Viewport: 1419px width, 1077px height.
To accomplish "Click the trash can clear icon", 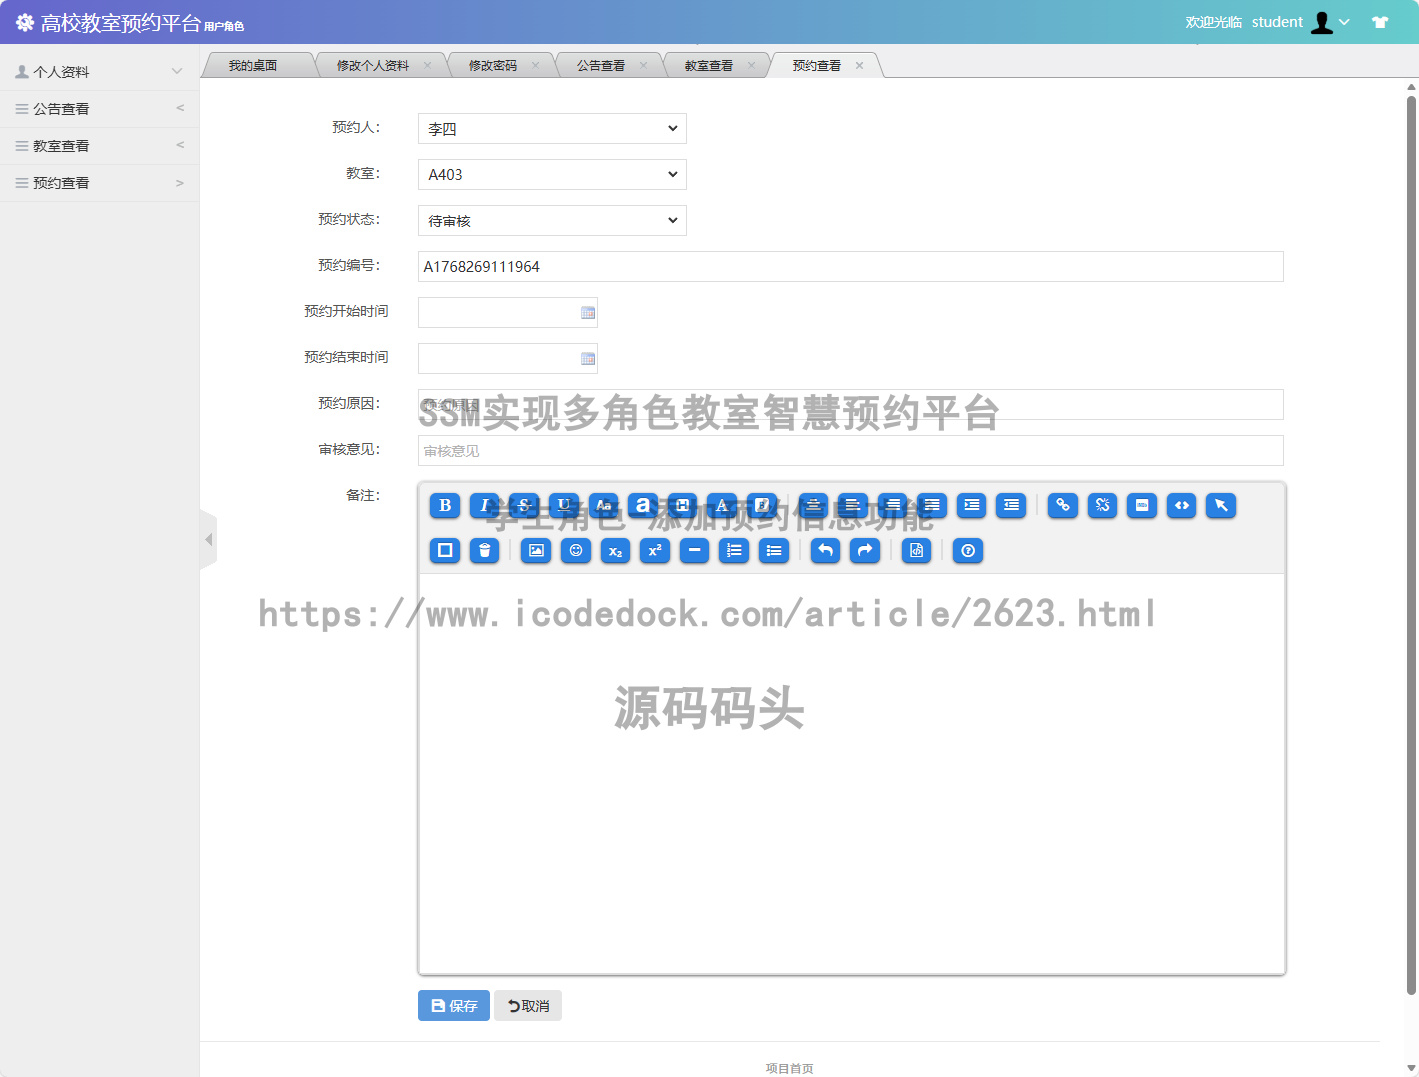I will [484, 551].
